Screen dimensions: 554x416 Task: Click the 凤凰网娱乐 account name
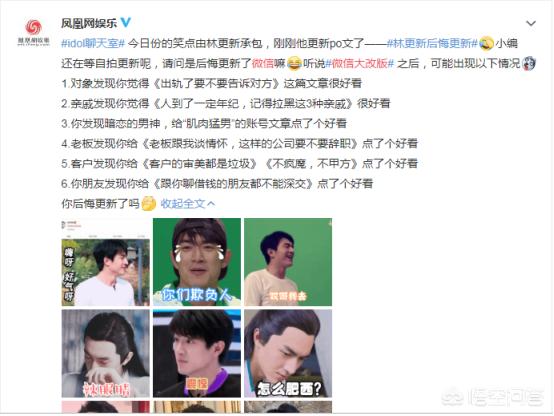[x=89, y=23]
